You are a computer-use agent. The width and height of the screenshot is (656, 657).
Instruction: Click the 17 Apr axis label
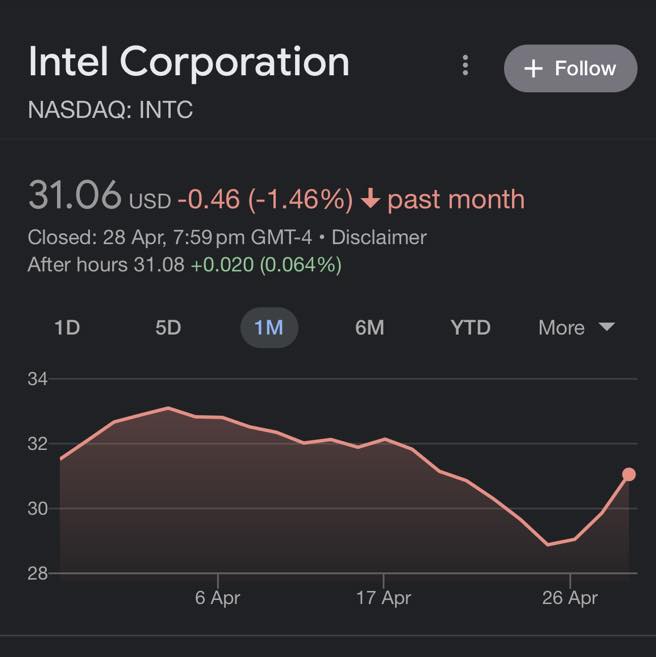[384, 598]
